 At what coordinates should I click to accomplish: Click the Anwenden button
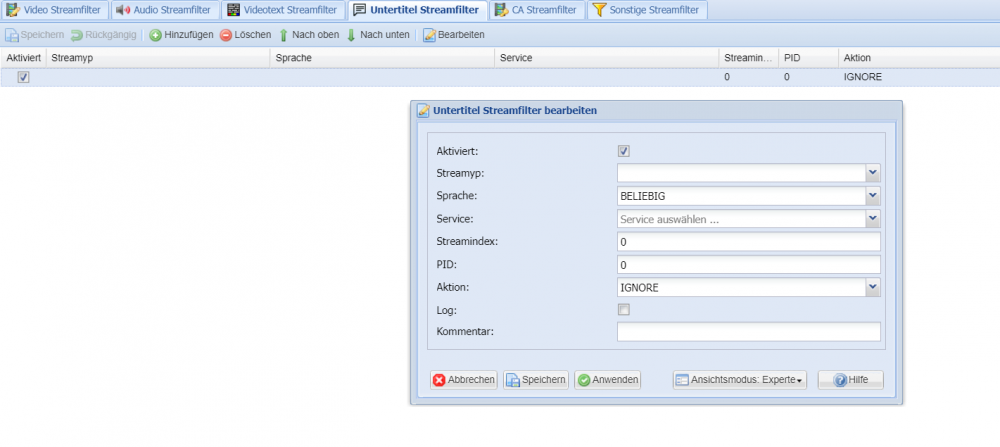point(608,380)
